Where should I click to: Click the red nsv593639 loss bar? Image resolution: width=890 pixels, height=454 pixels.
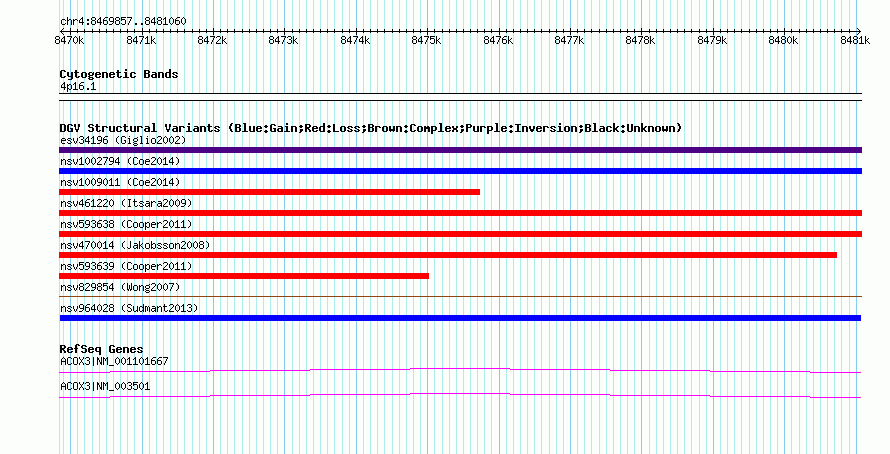click(x=244, y=276)
